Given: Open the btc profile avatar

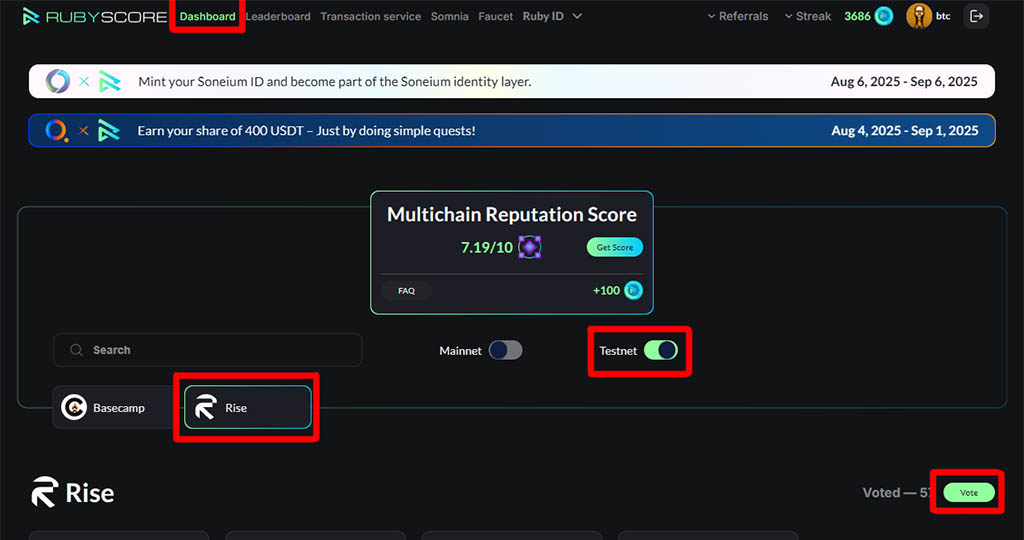Looking at the screenshot, I should point(919,16).
